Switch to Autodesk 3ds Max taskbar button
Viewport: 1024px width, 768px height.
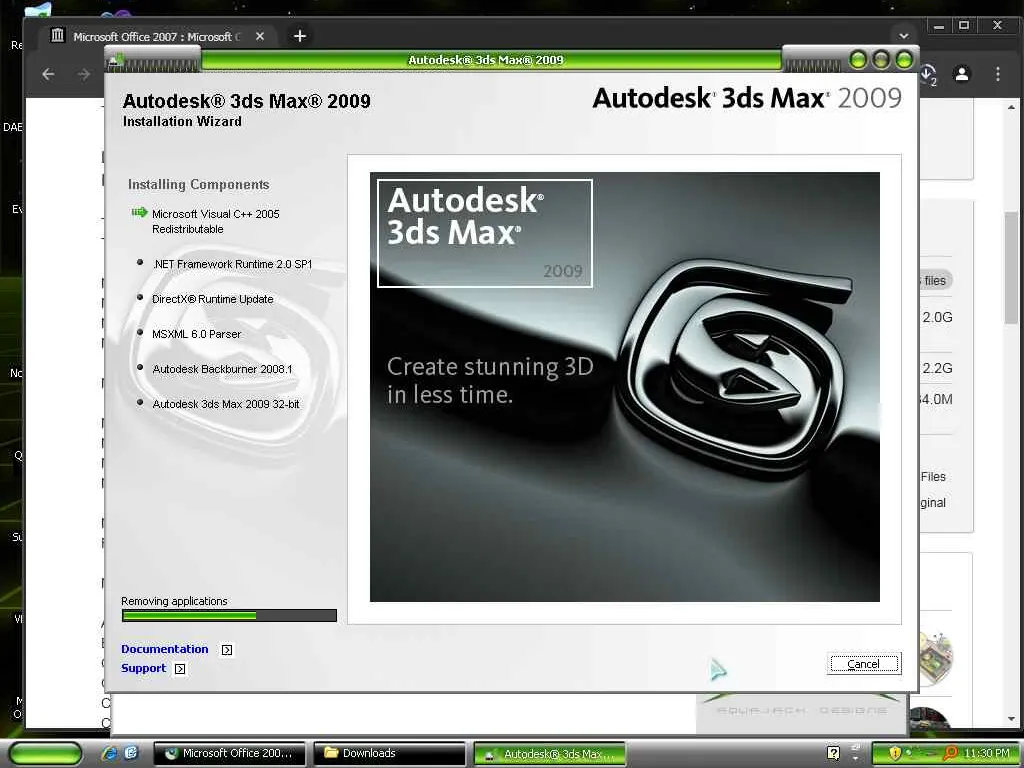(x=549, y=754)
